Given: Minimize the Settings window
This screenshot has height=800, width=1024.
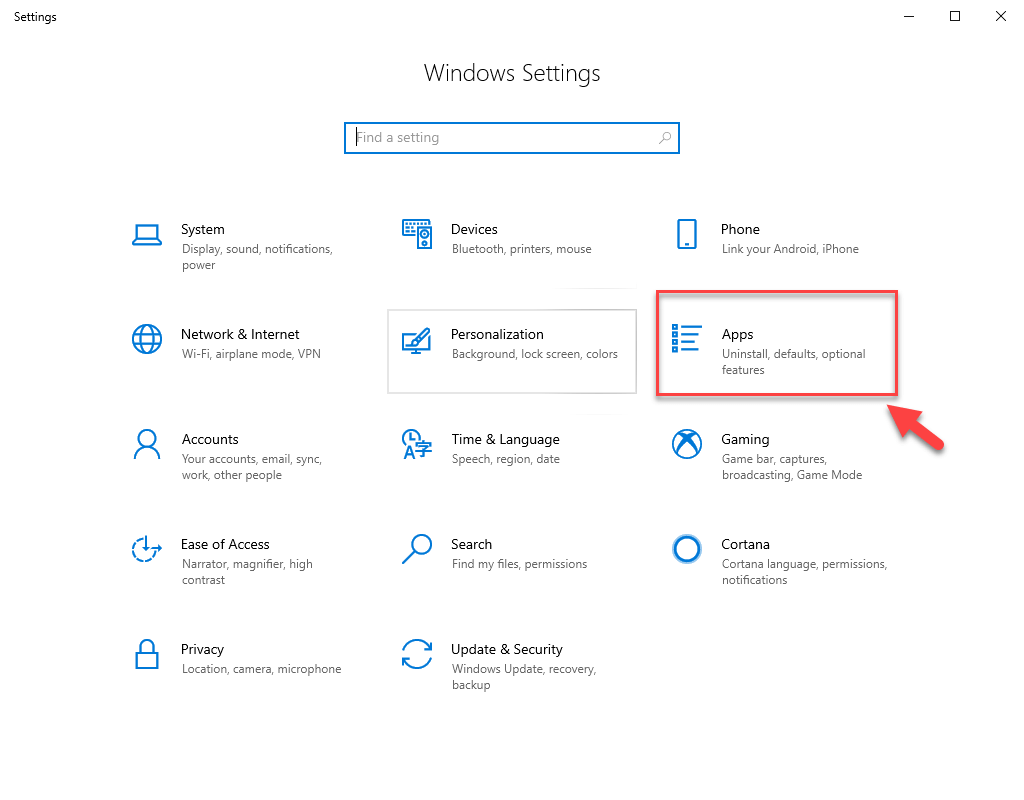Looking at the screenshot, I should click(x=908, y=16).
